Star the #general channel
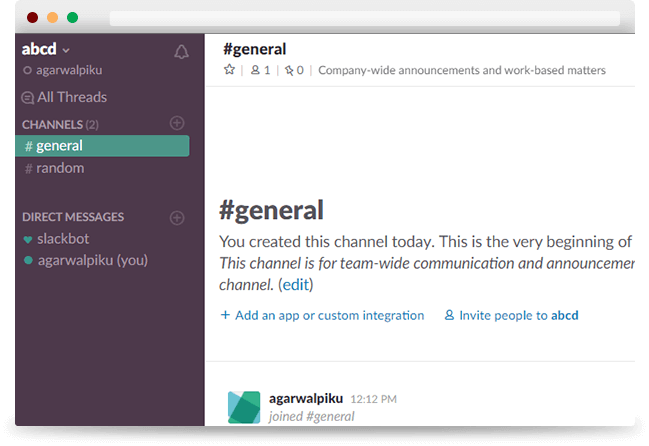Screen dimensions: 649x446 [229, 70]
